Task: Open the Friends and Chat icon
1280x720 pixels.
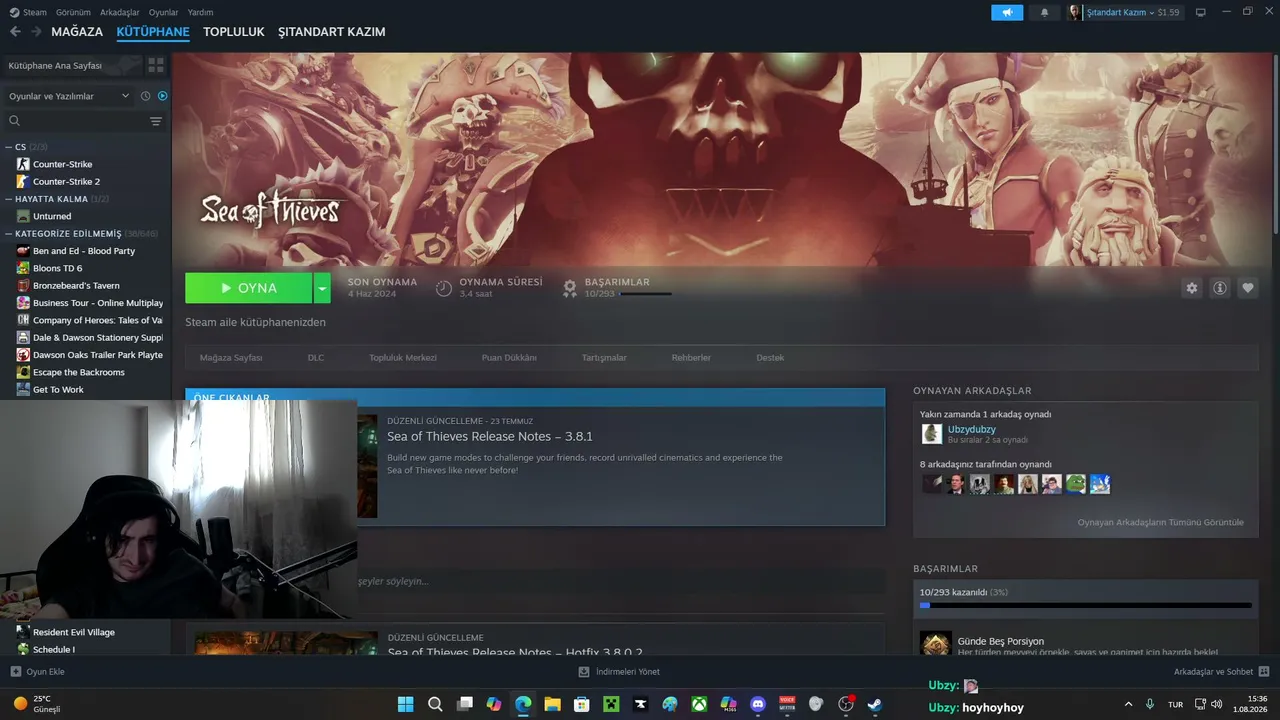Action: pyautogui.click(x=1264, y=671)
